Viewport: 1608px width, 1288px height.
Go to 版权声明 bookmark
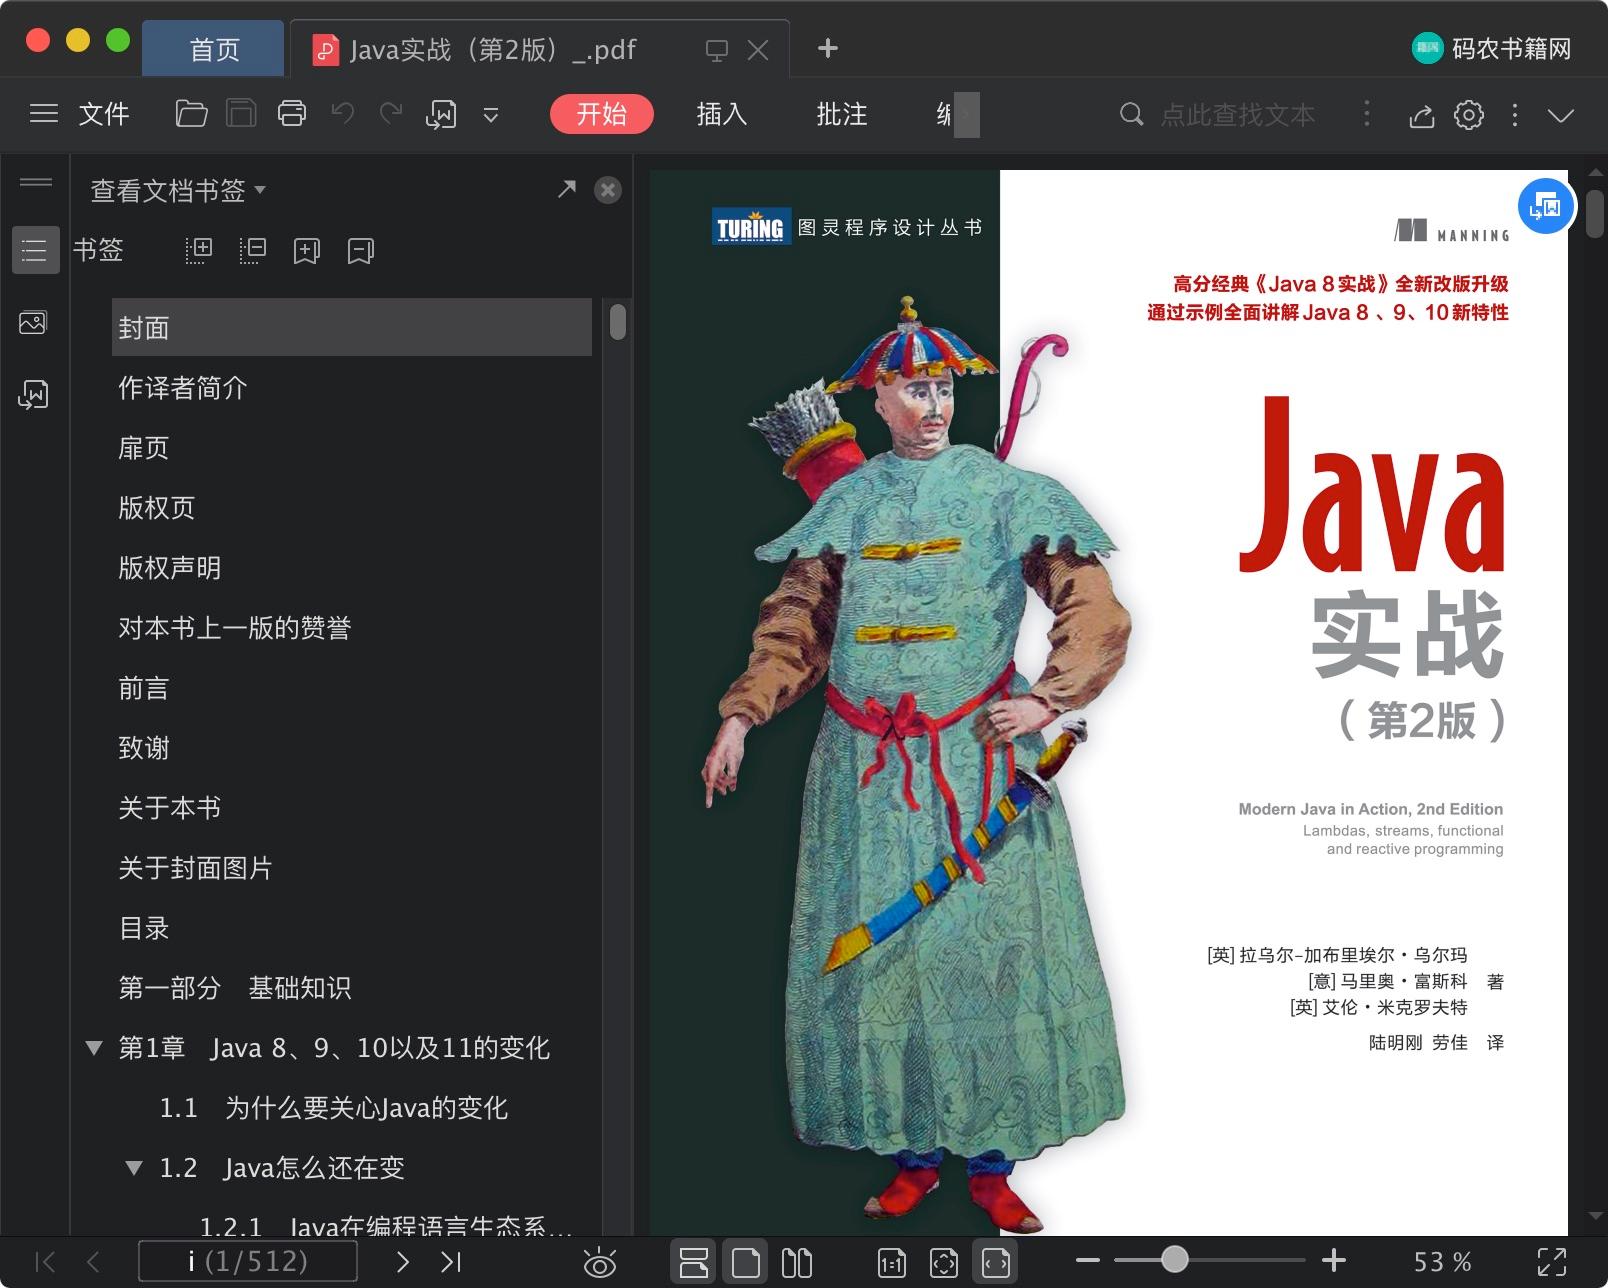point(170,568)
